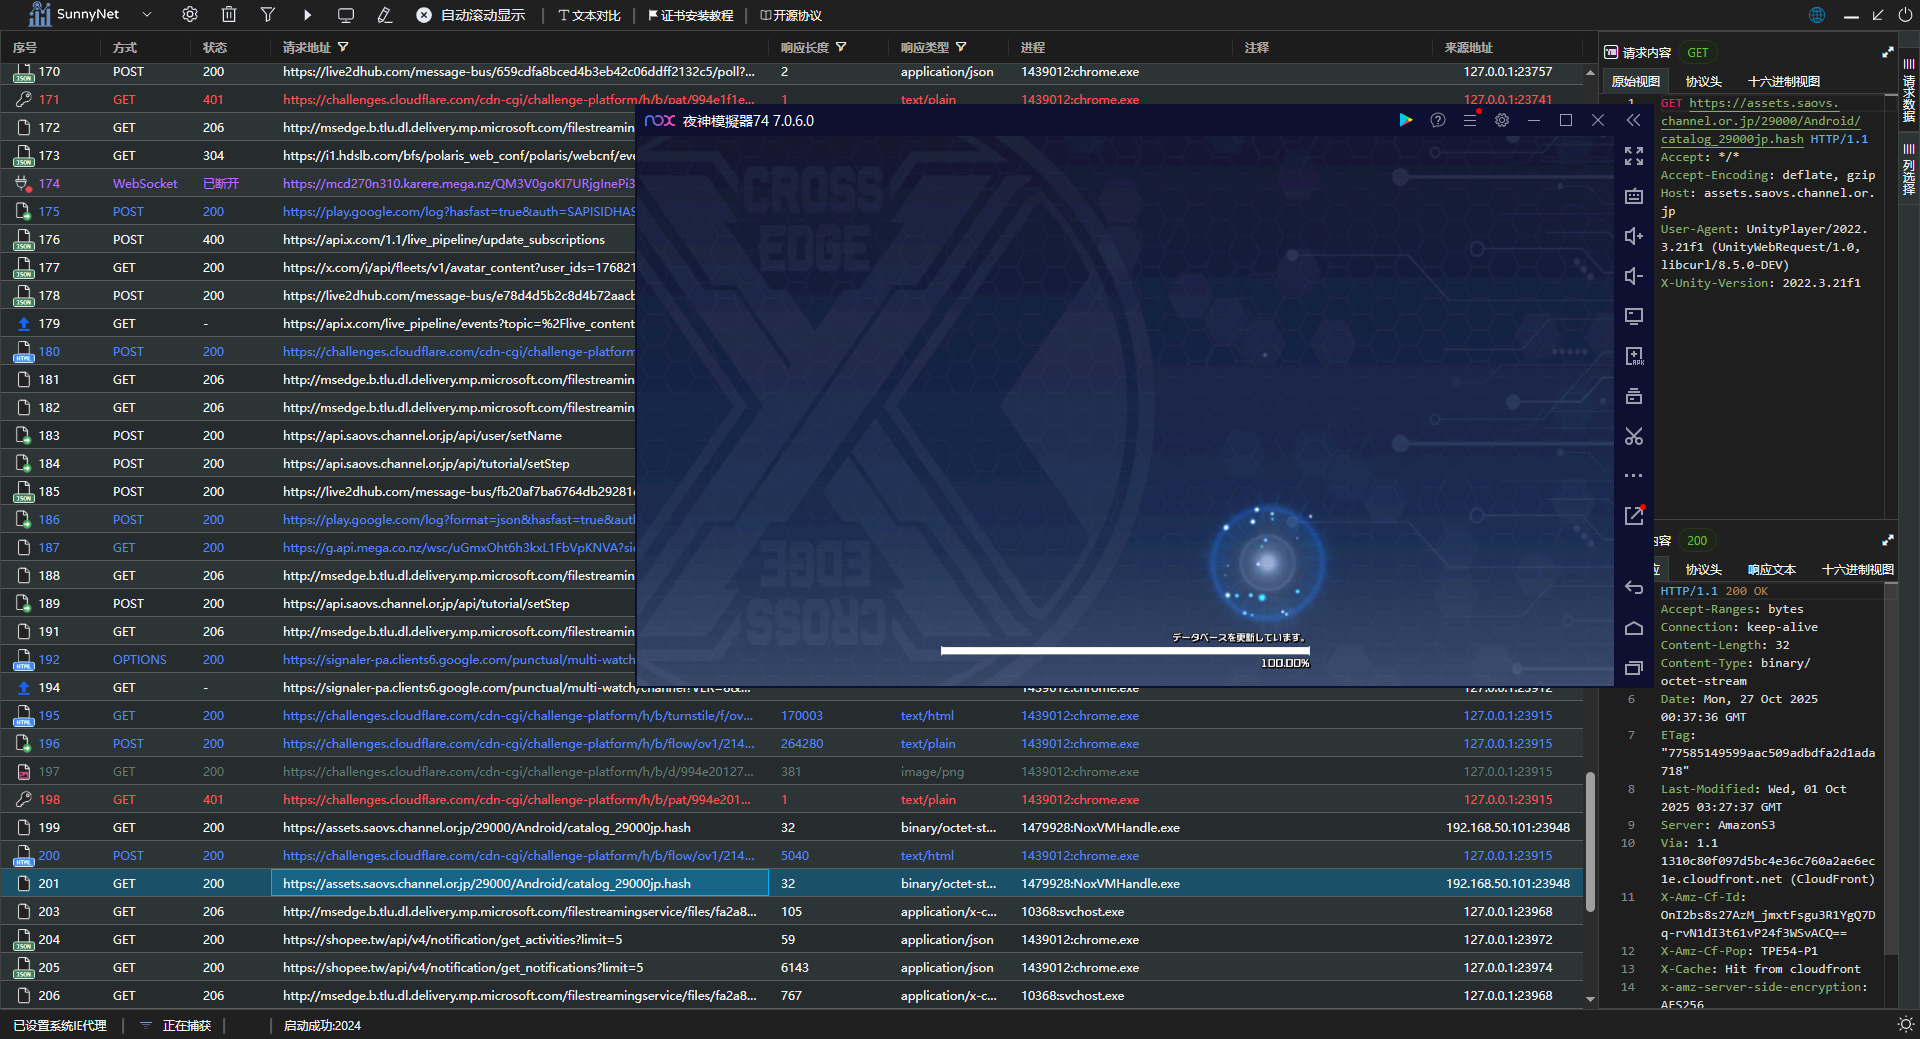Expand the request content panel
Image resolution: width=1920 pixels, height=1039 pixels.
pyautogui.click(x=1888, y=52)
